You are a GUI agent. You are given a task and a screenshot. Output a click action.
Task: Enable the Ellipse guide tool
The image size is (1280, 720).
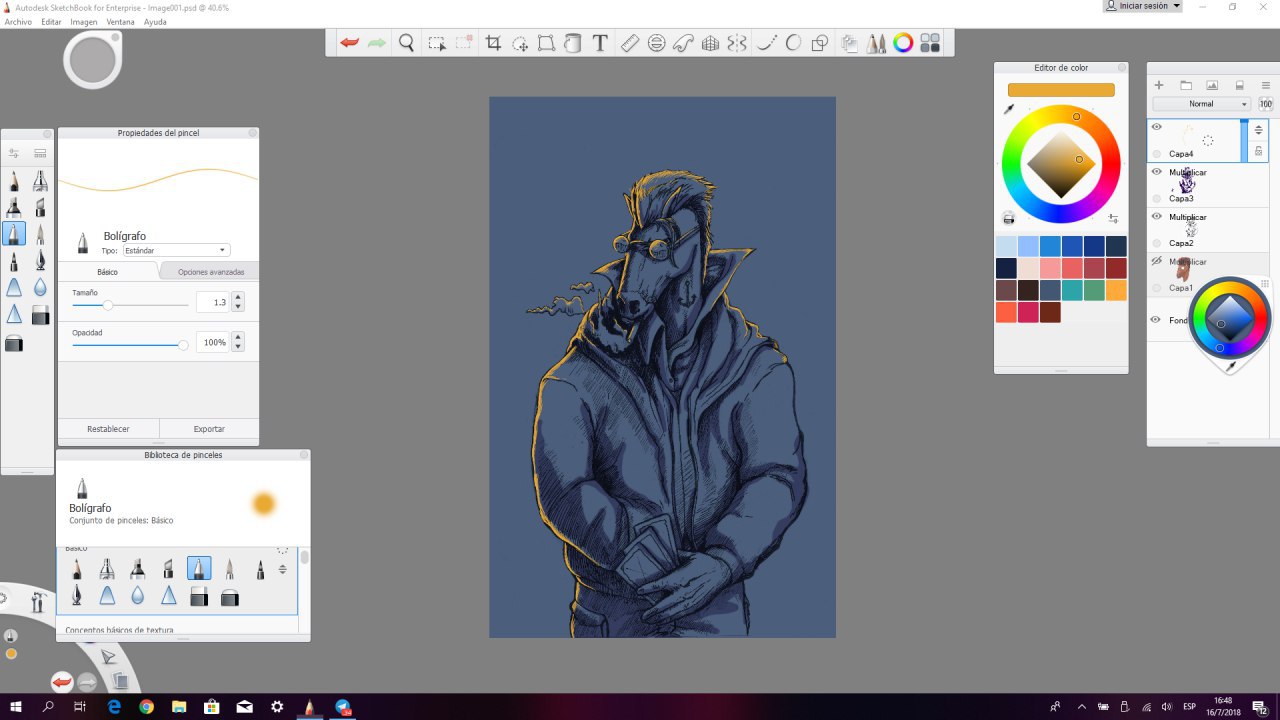point(657,43)
